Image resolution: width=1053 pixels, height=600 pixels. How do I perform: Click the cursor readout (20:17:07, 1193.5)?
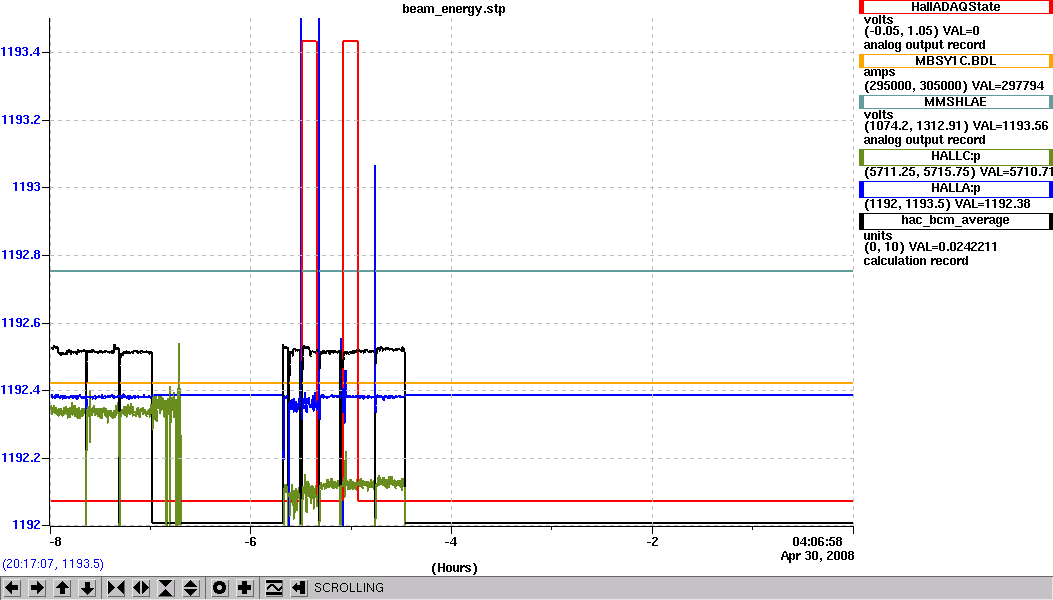pos(53,564)
